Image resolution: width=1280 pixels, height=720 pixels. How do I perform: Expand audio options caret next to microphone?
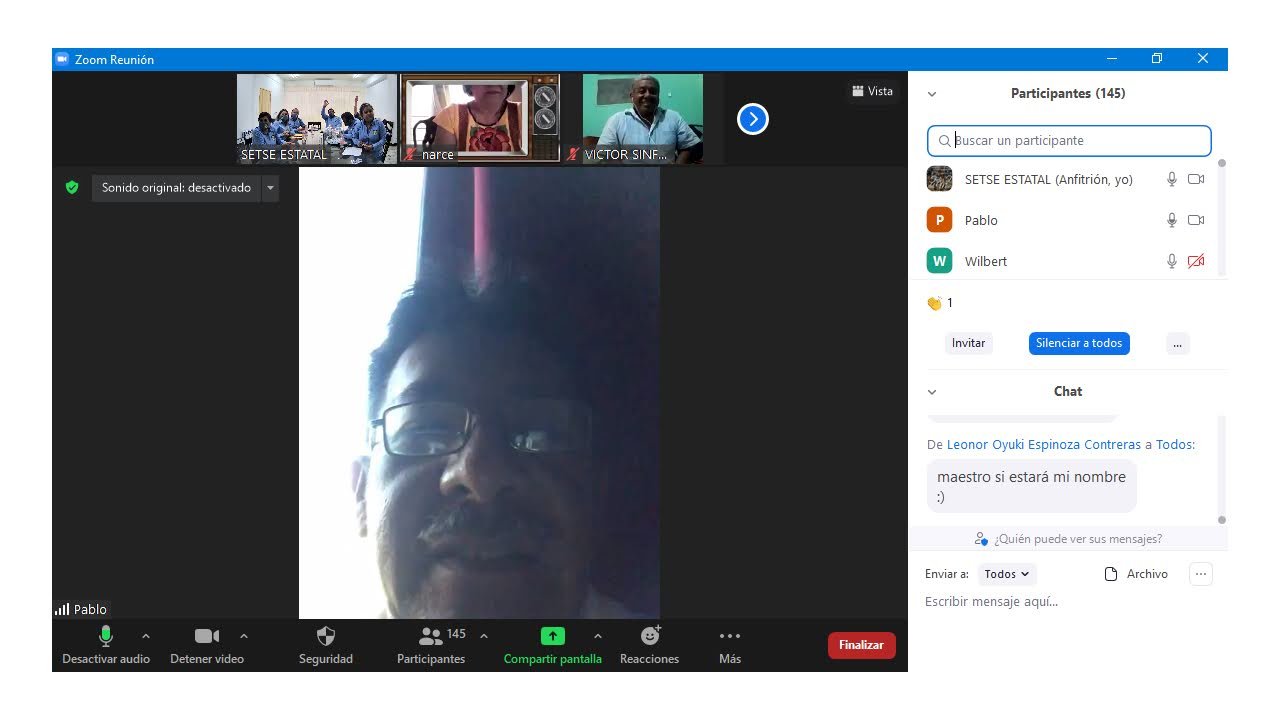click(145, 636)
